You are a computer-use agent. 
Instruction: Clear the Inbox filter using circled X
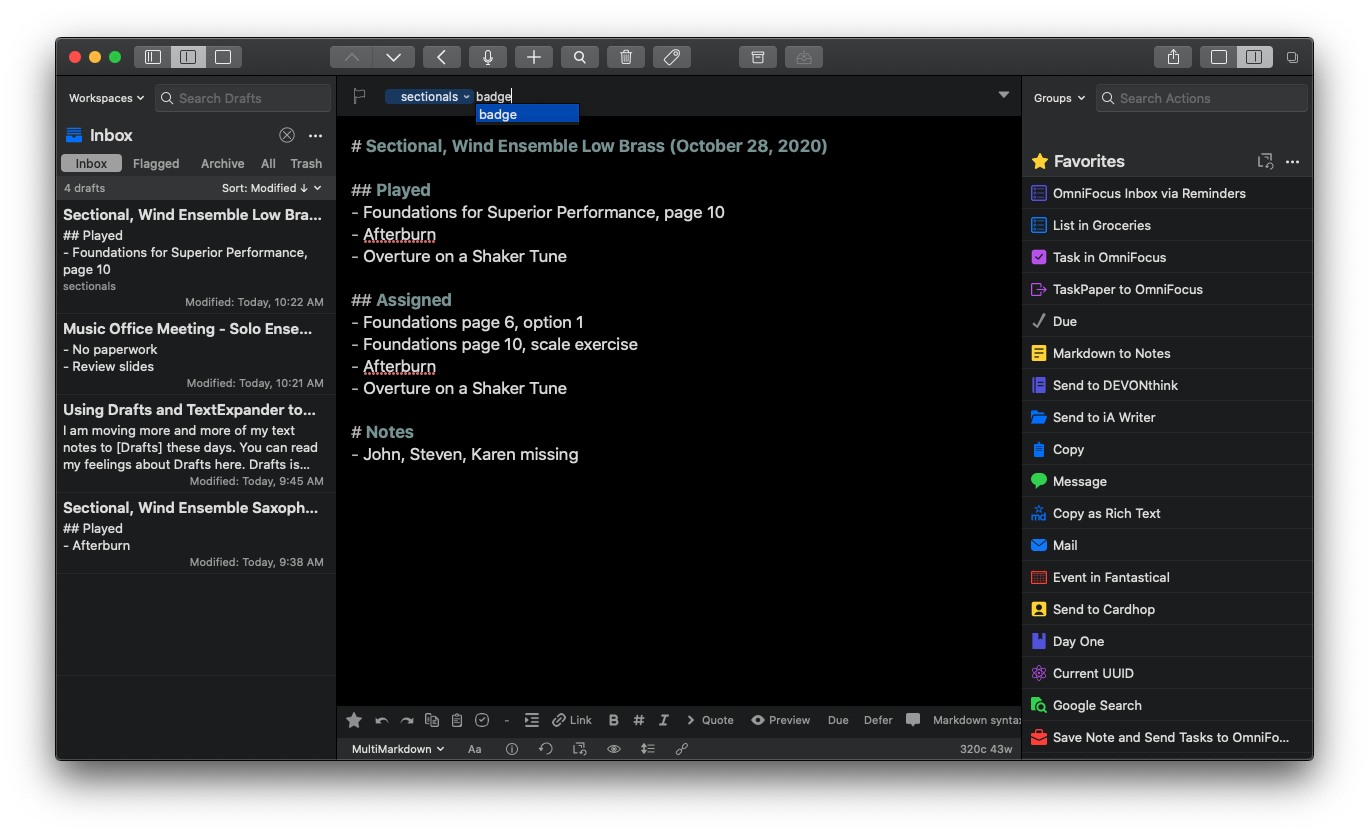[x=287, y=135]
